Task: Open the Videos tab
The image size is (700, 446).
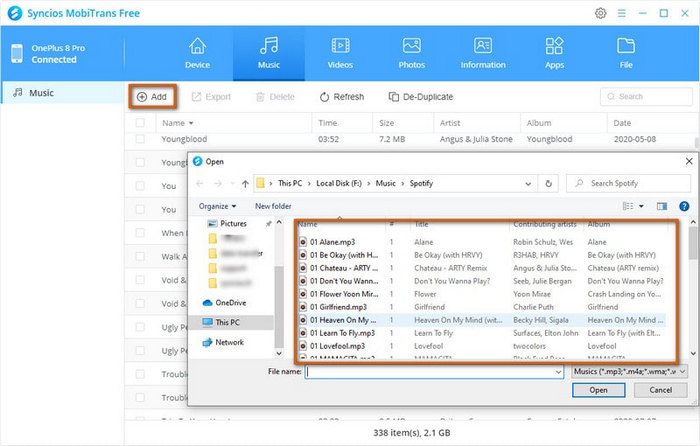Action: 340,54
